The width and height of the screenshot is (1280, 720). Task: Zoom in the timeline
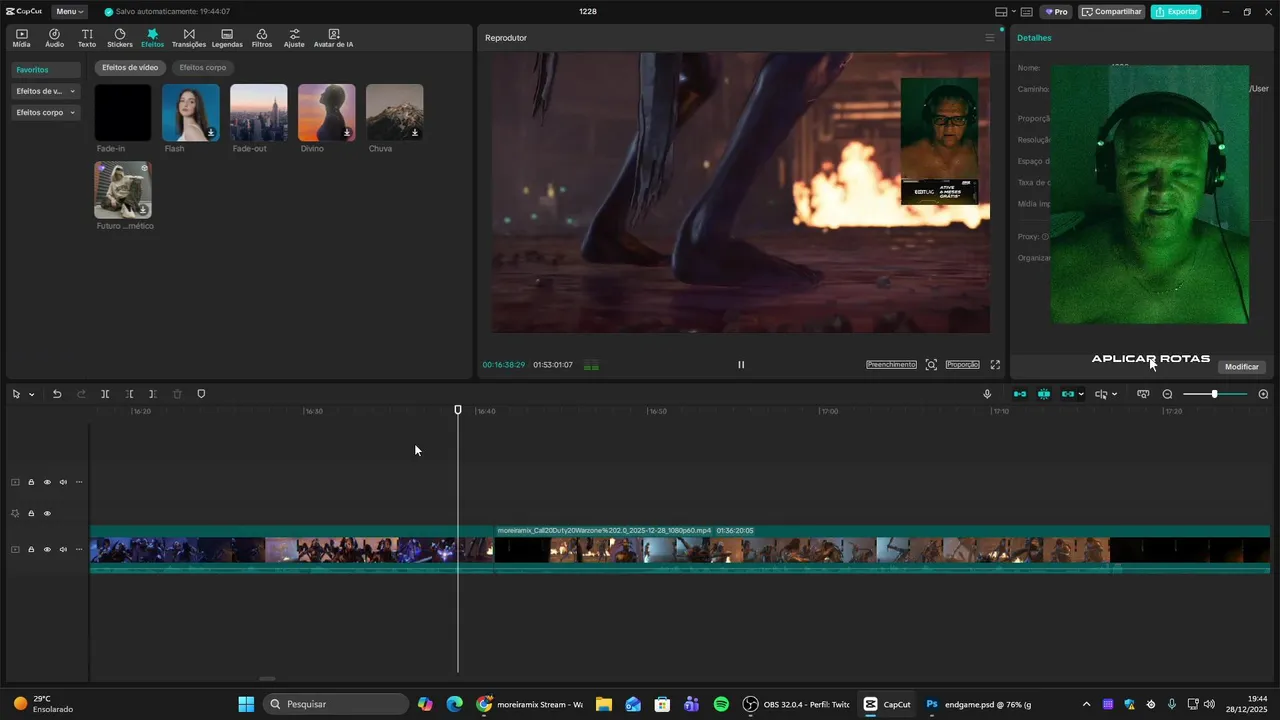1263,394
